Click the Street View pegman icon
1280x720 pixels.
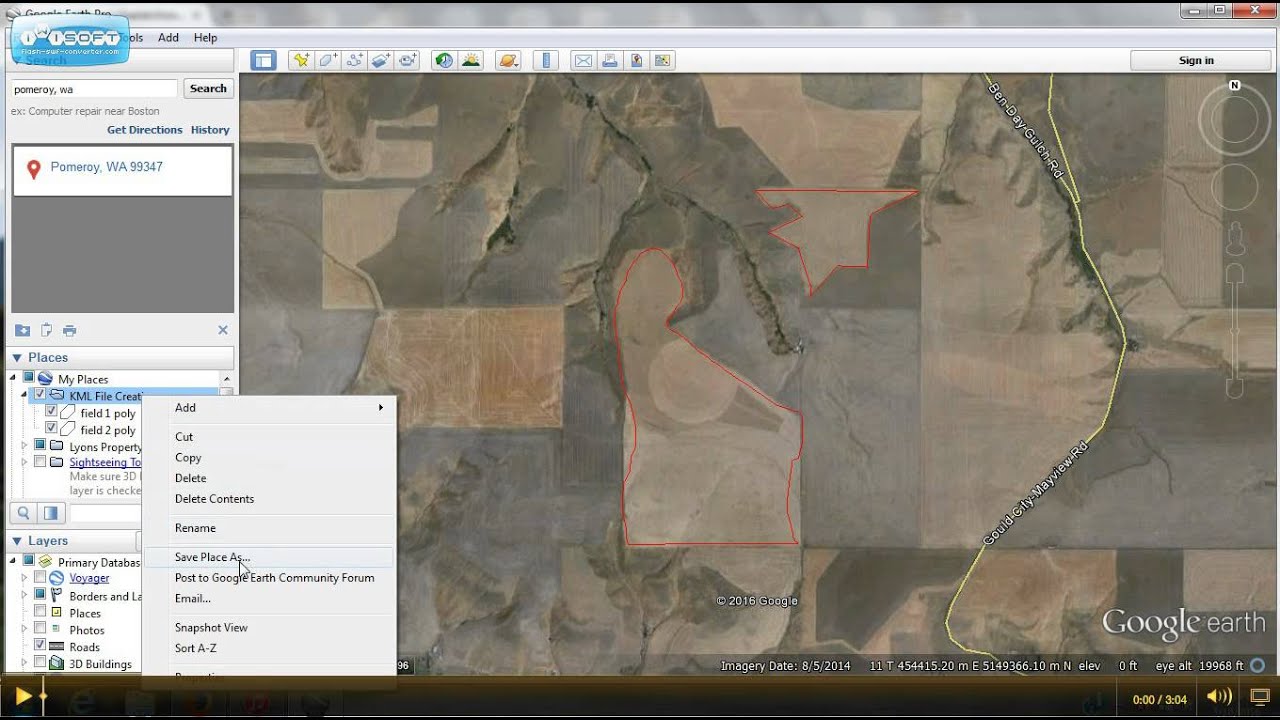point(1235,239)
